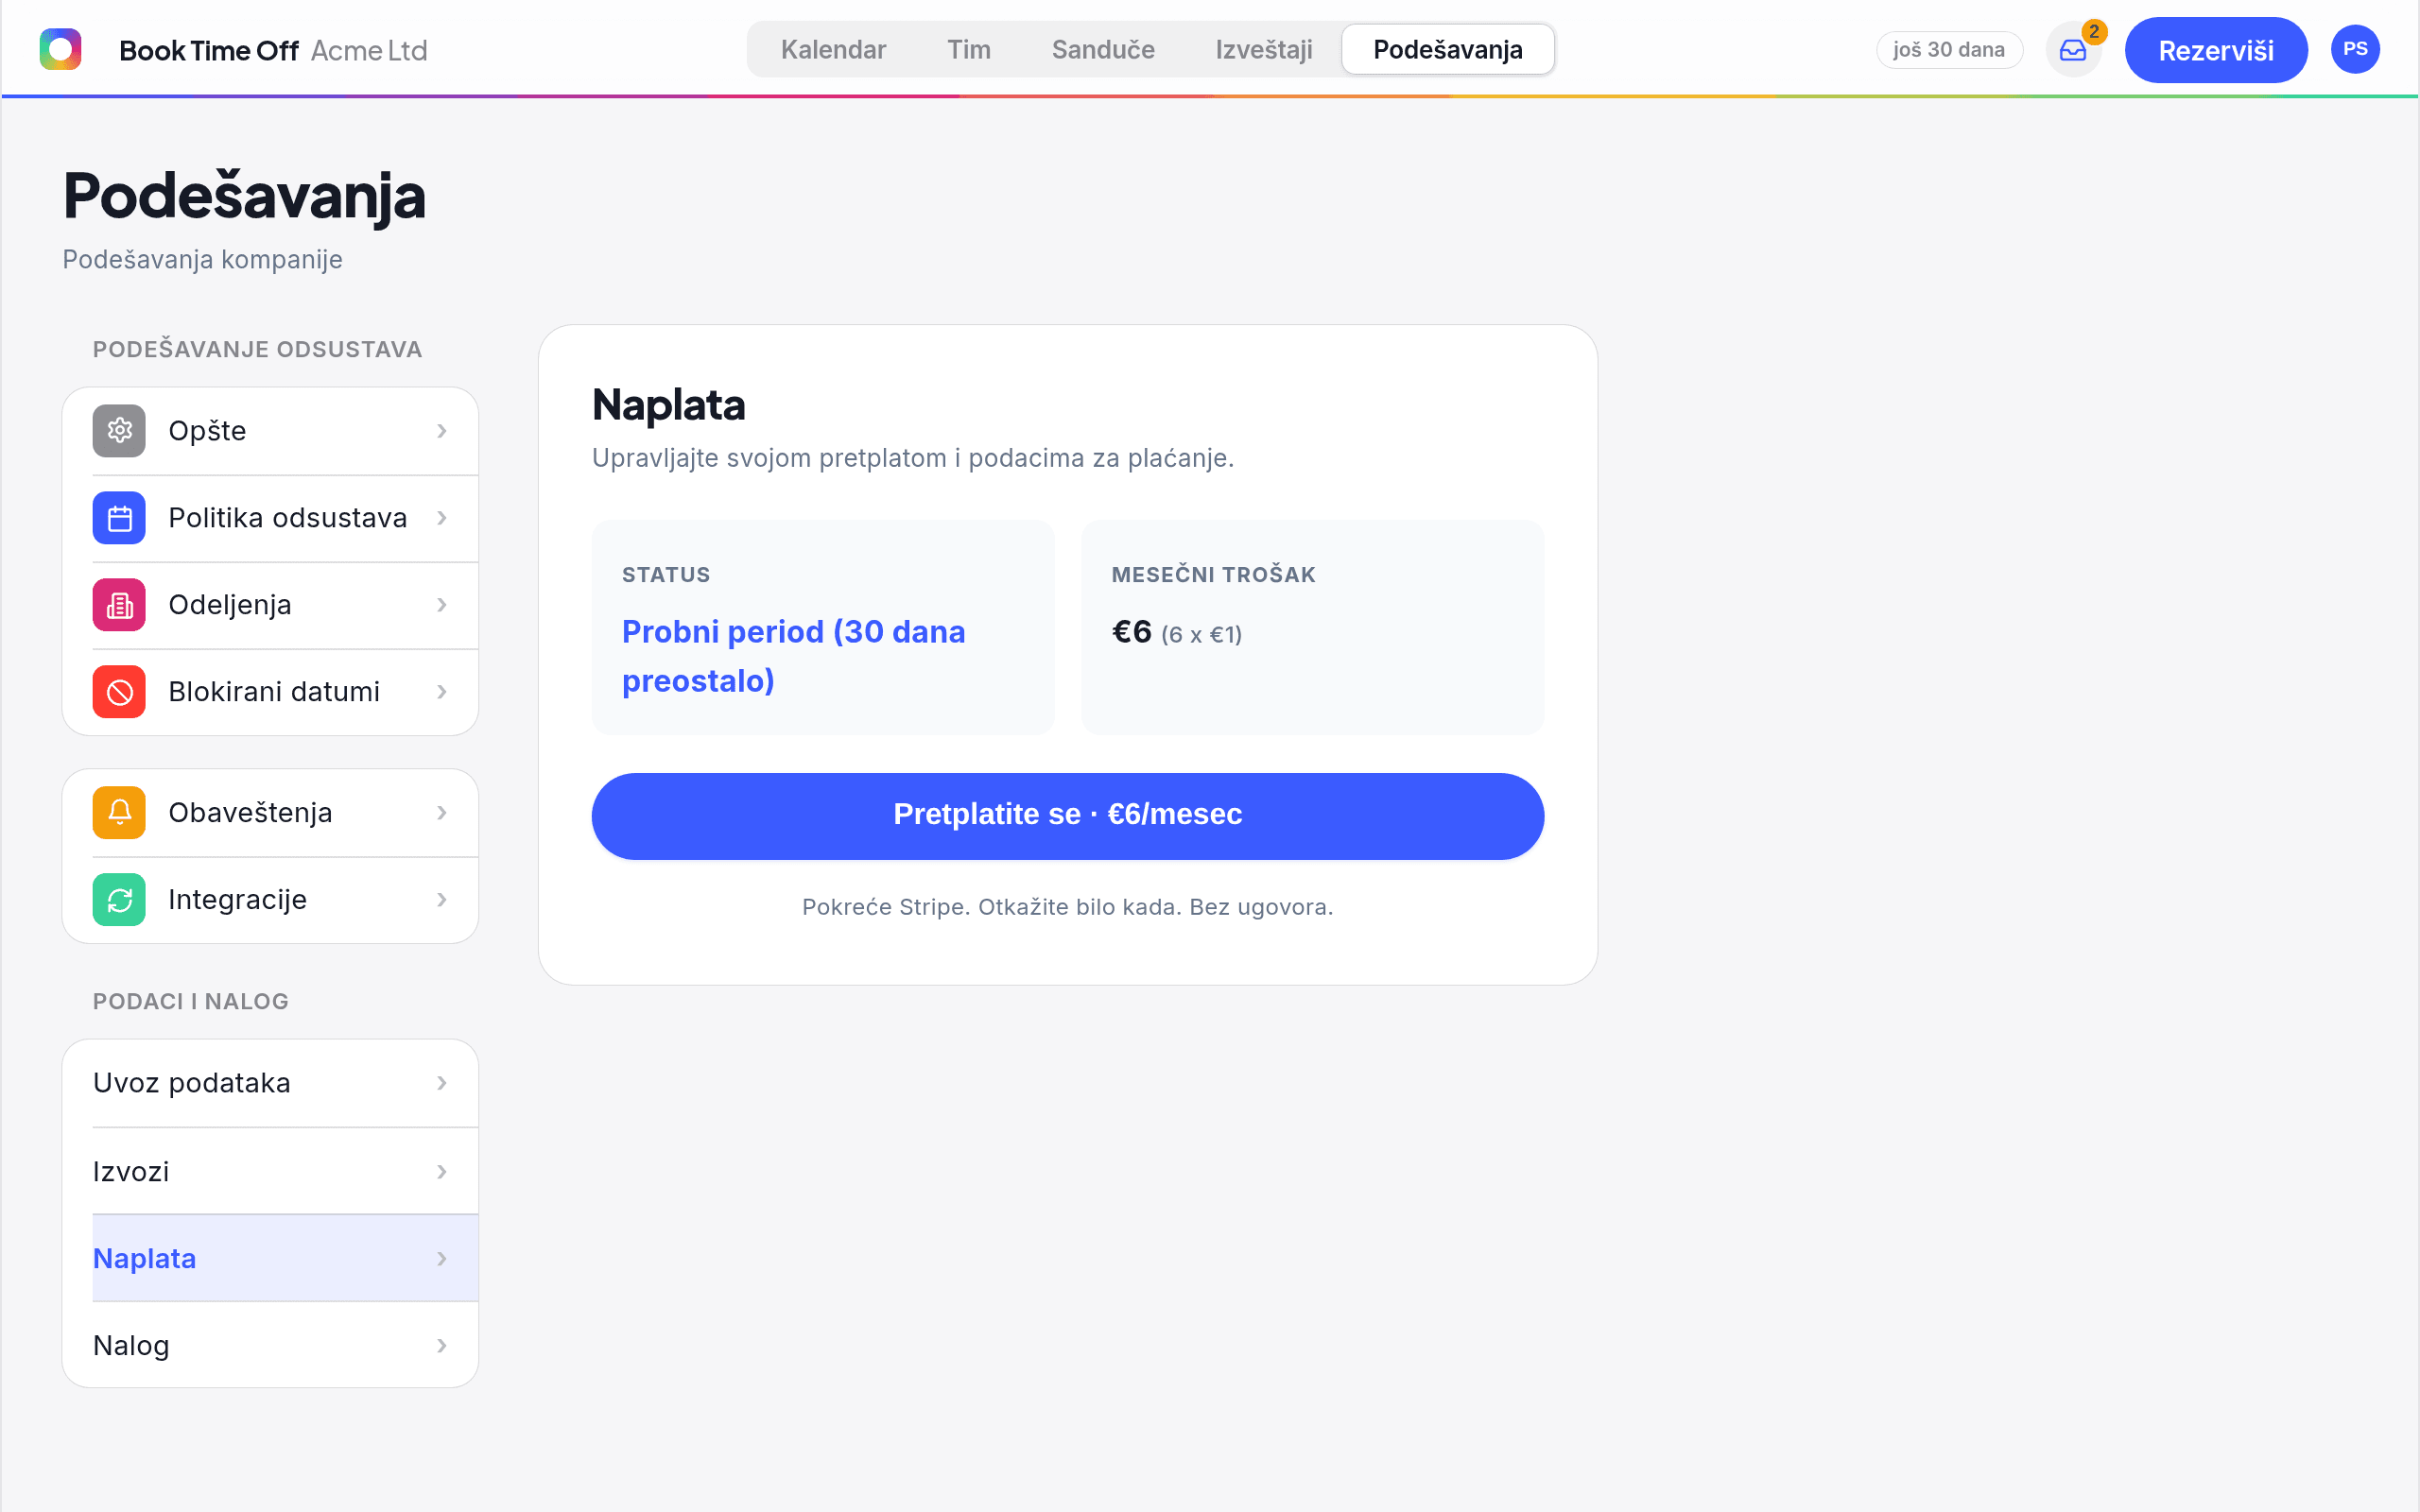Switch to the Izveštaji tab
The width and height of the screenshot is (2420, 1512).
tap(1264, 50)
